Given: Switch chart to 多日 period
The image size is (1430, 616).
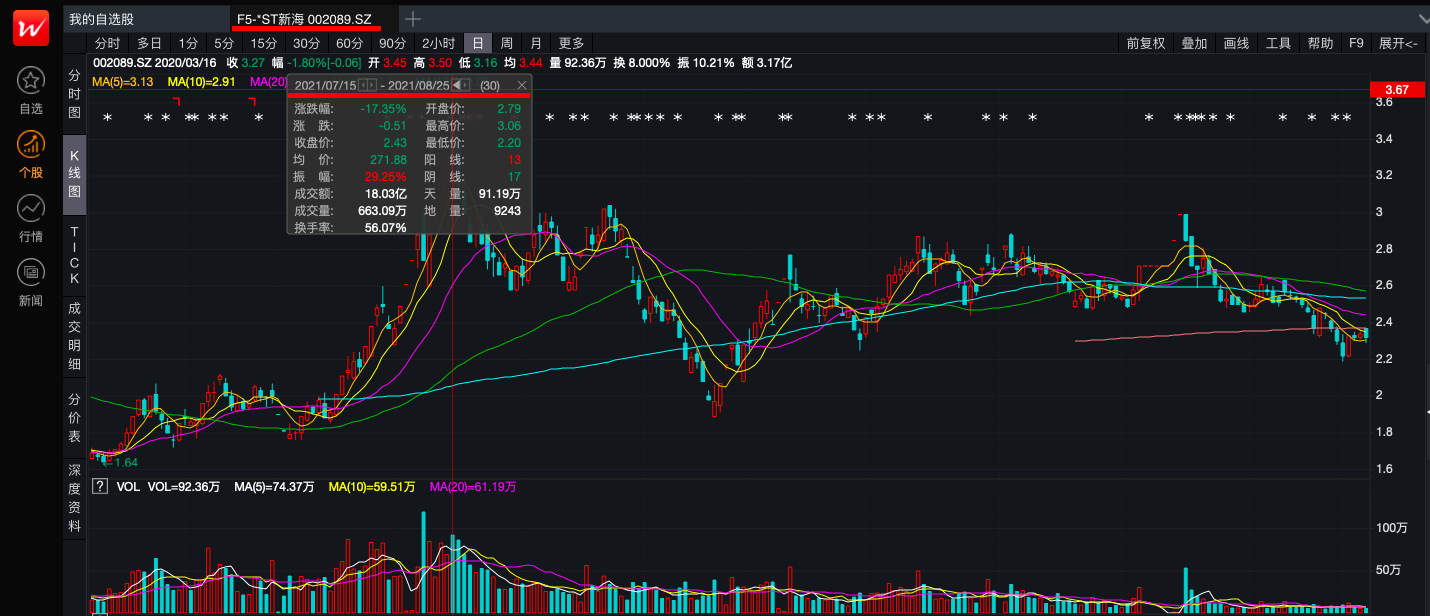Looking at the screenshot, I should pos(149,43).
